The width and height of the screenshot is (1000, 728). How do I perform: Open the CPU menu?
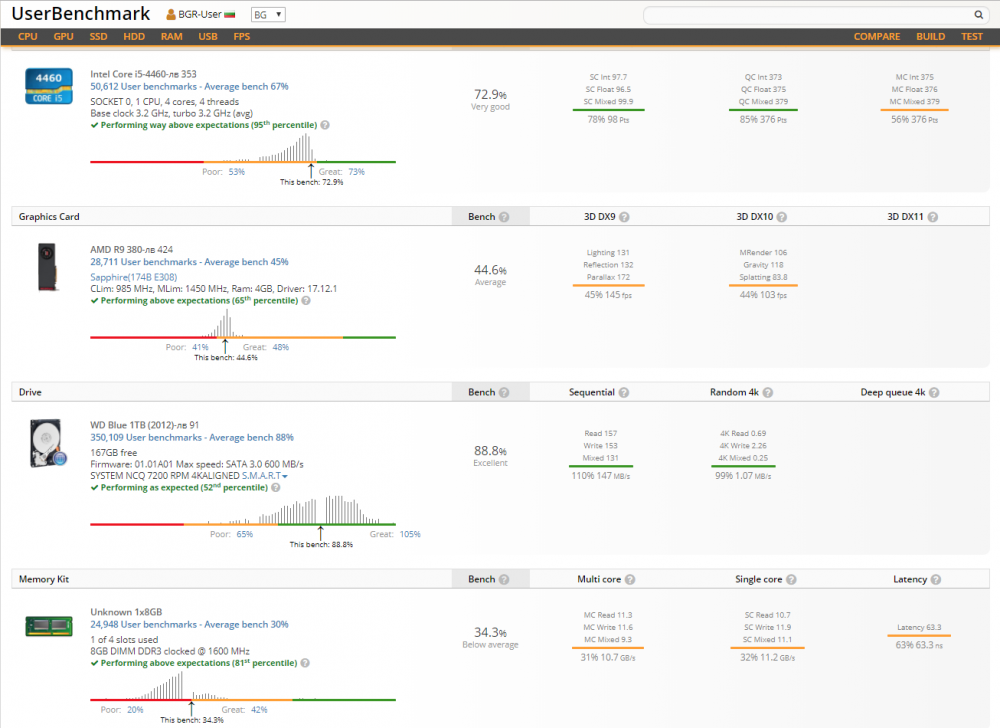coord(27,36)
